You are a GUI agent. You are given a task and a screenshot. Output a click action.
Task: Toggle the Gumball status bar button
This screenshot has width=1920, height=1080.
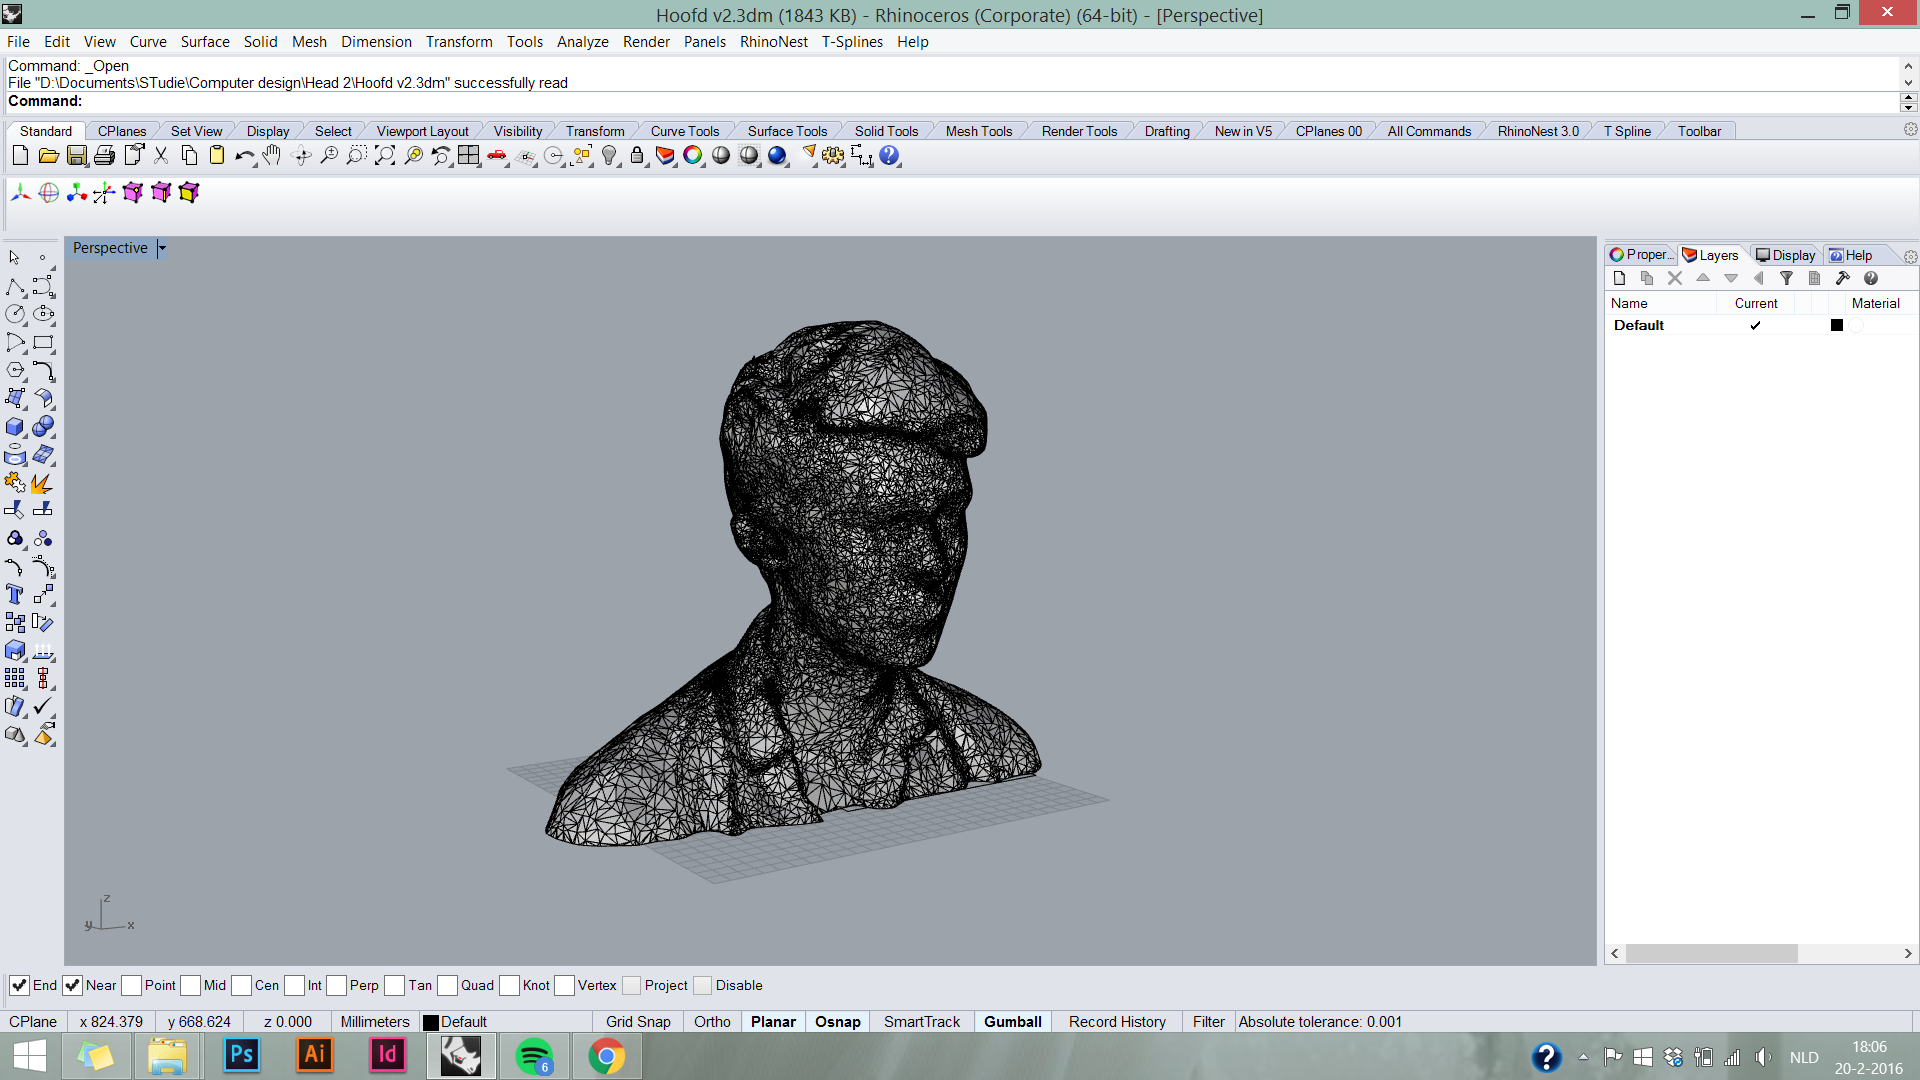pyautogui.click(x=1012, y=1022)
